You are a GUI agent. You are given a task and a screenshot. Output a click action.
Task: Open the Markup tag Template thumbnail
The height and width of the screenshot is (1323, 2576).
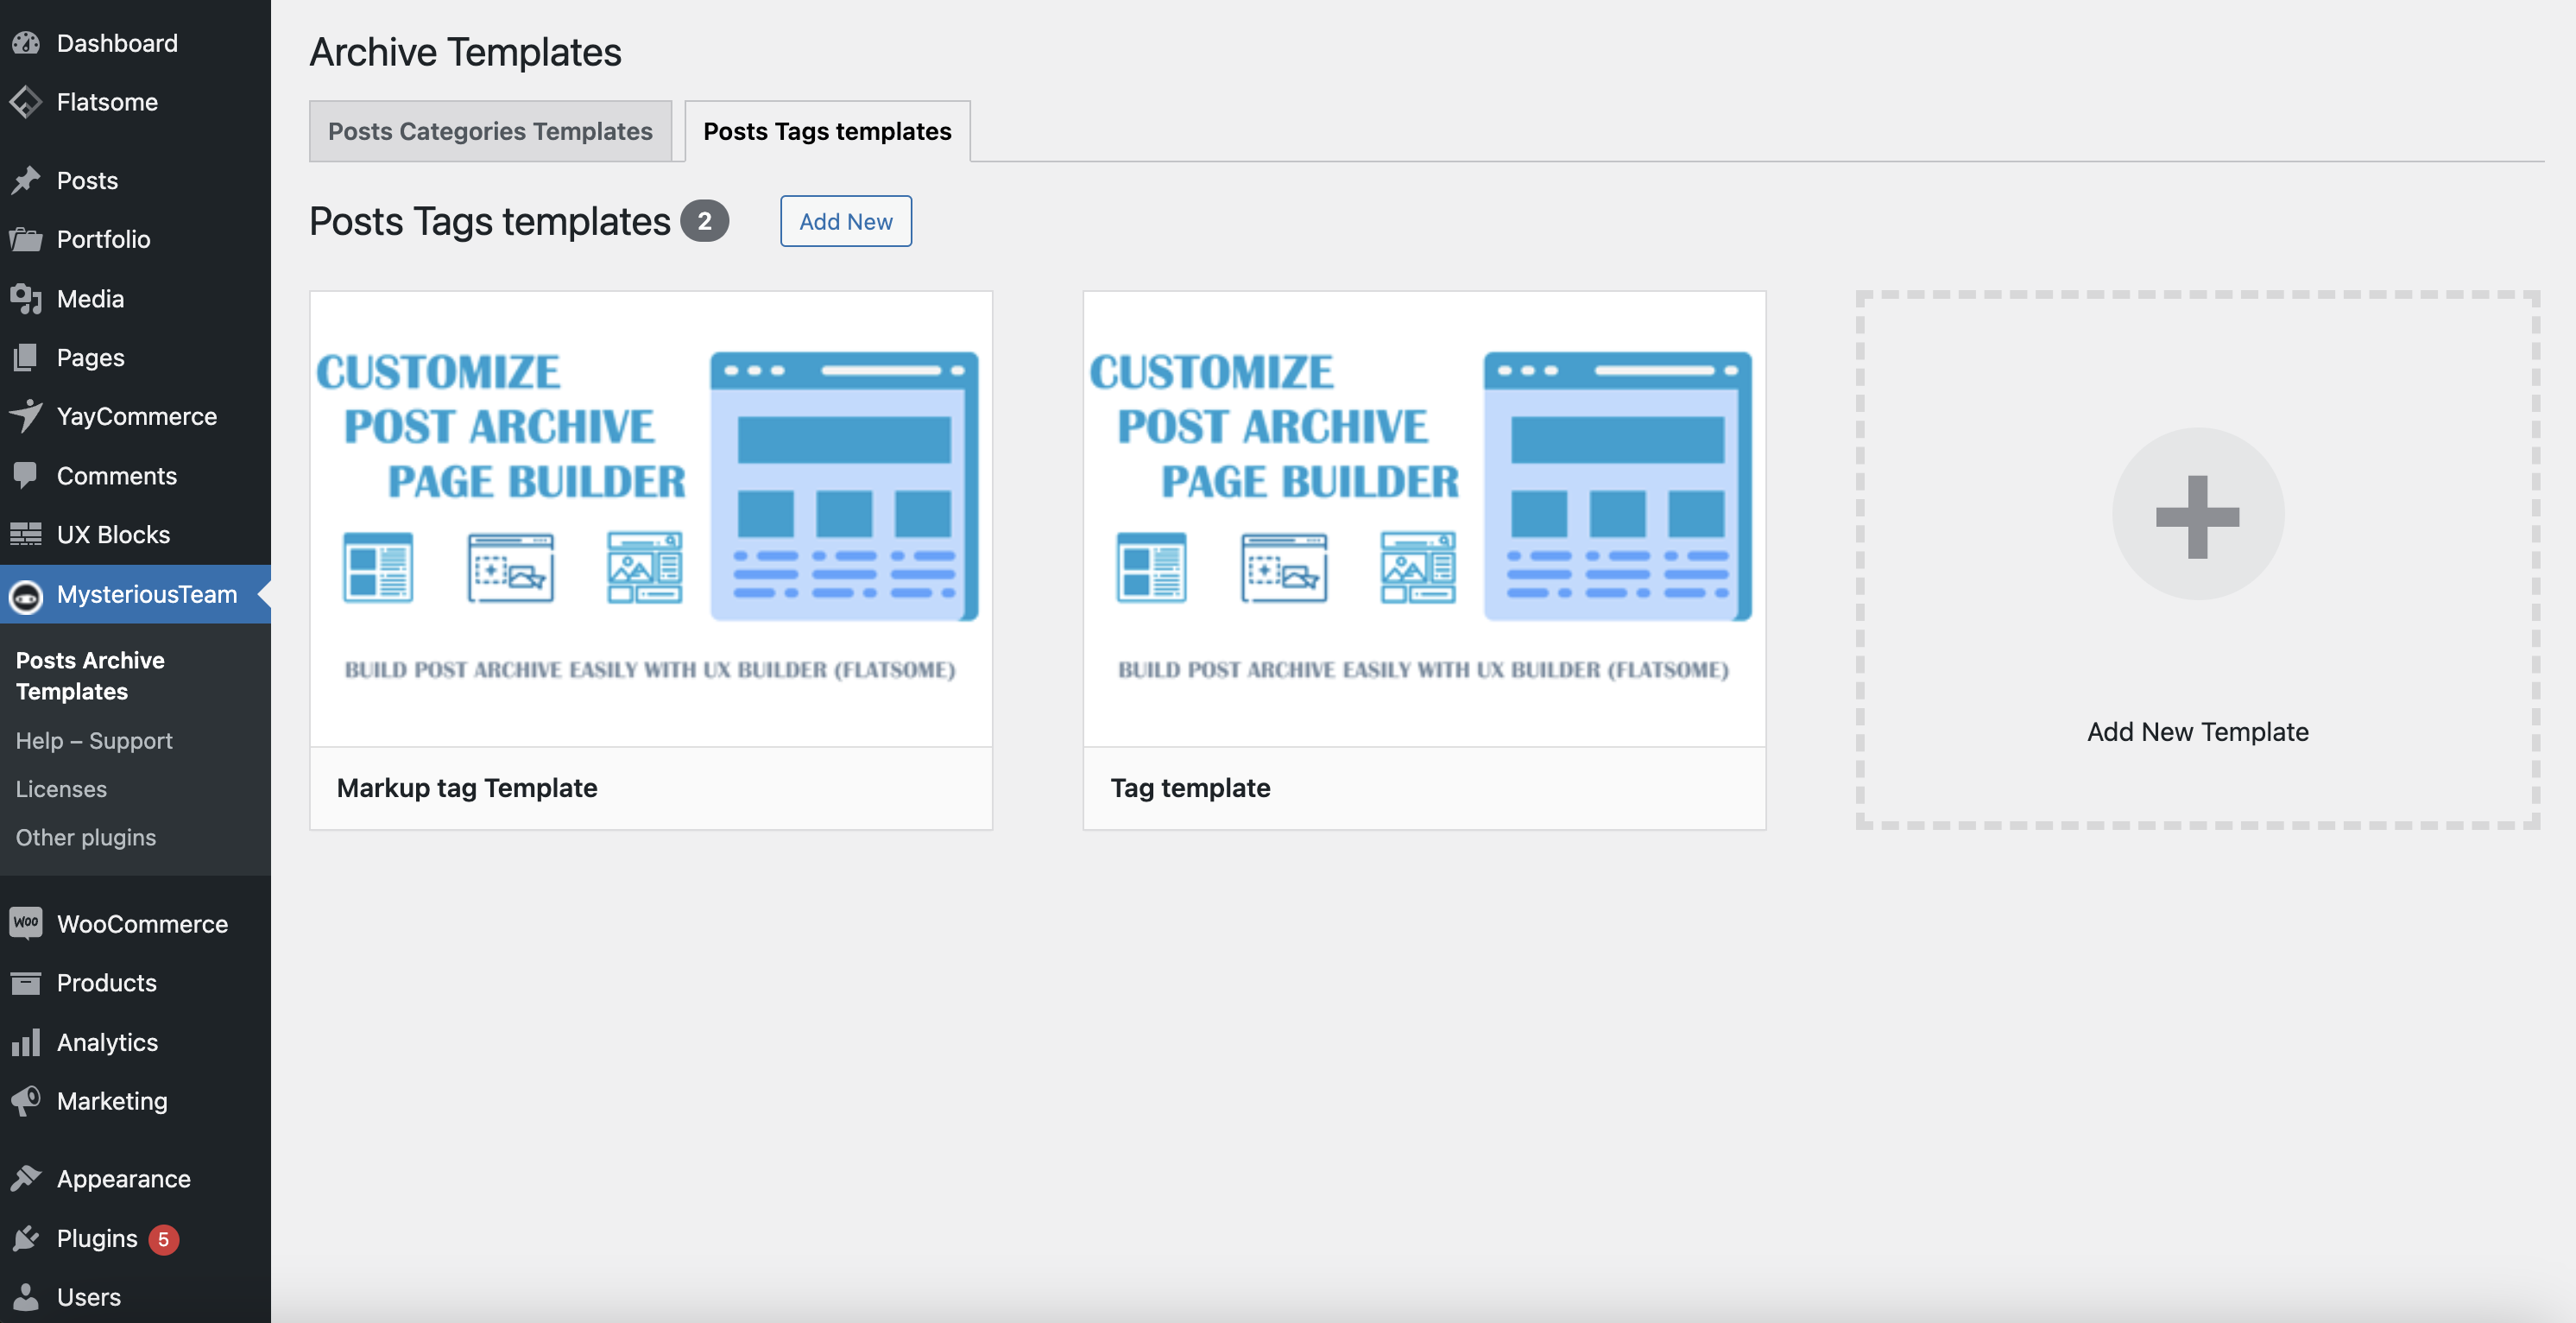click(x=650, y=518)
